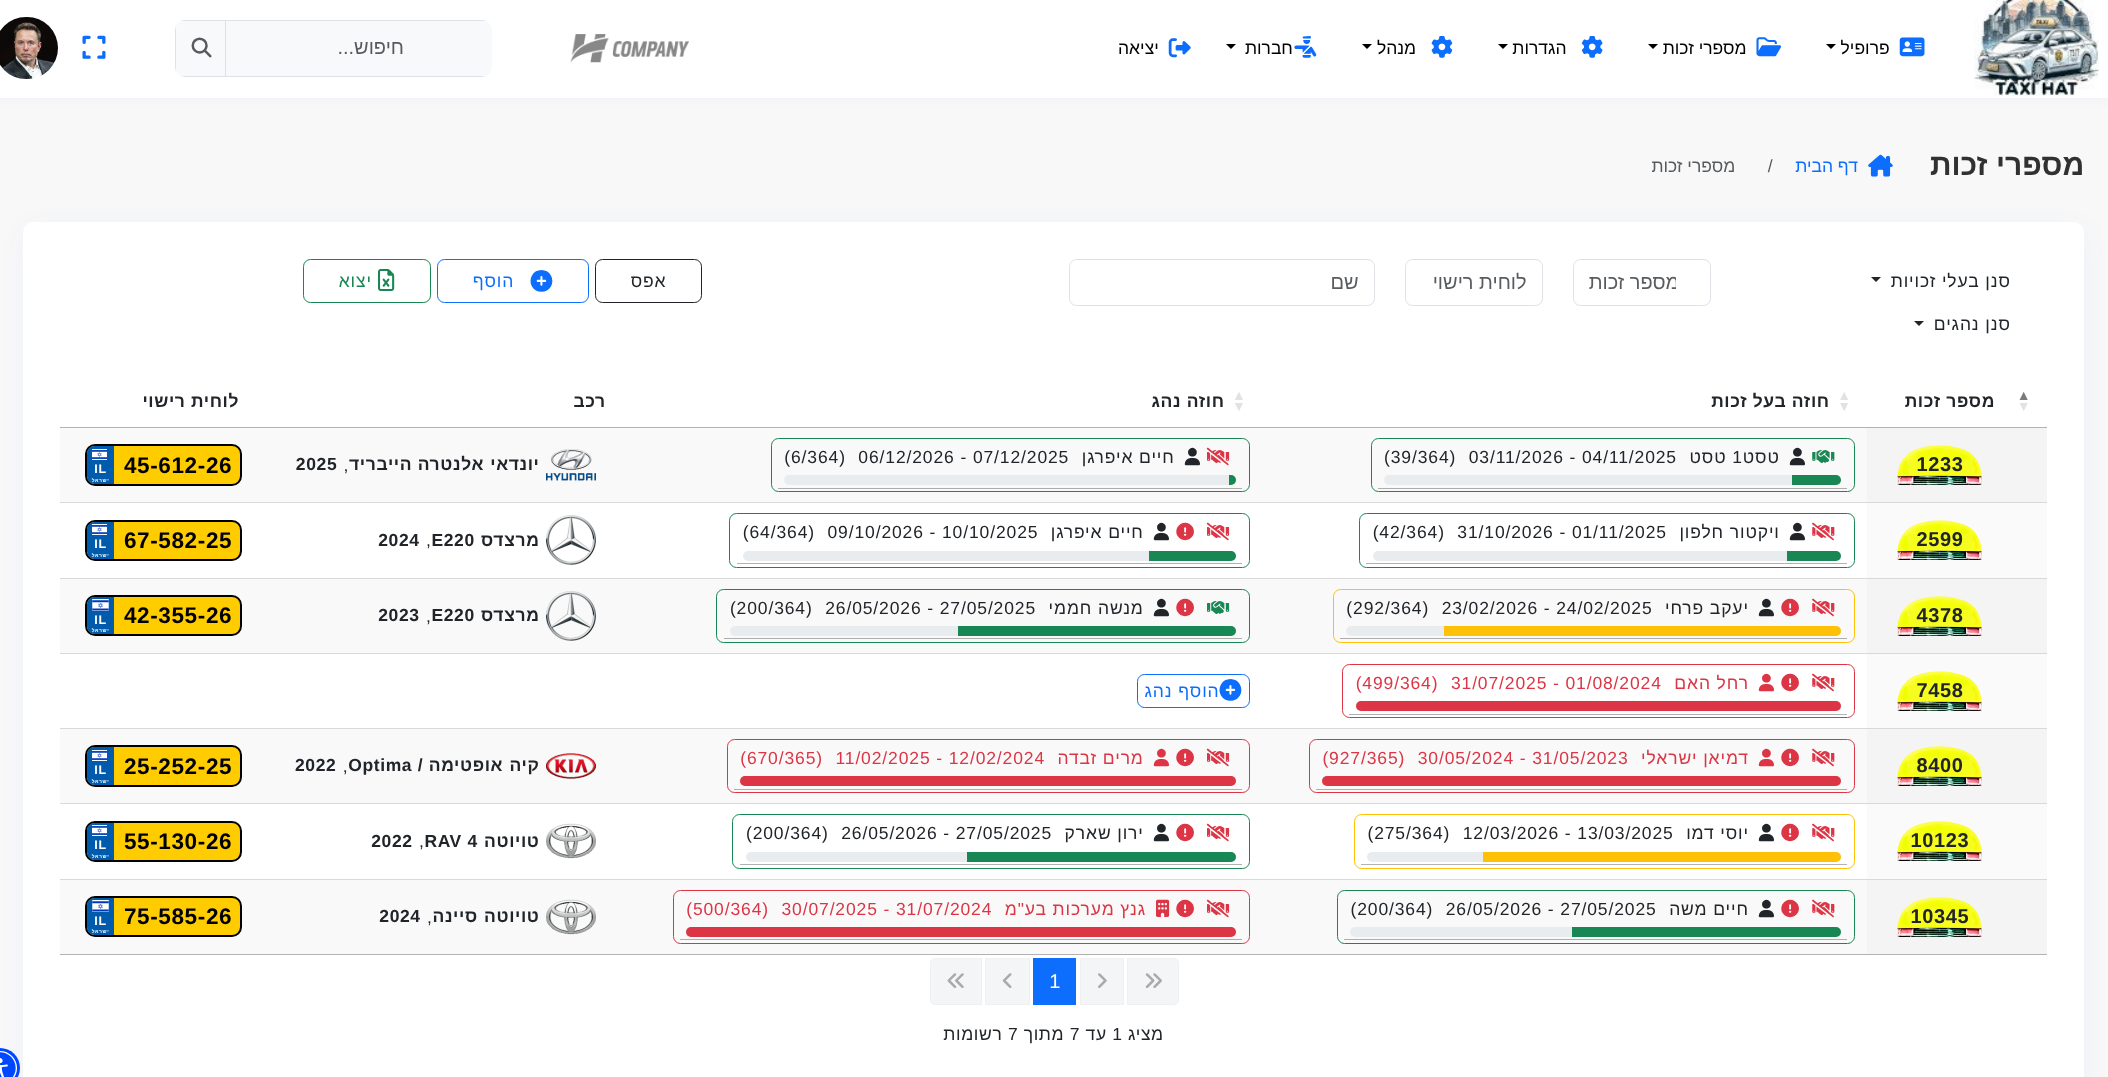Click the Kia logo in Optima row

(571, 766)
